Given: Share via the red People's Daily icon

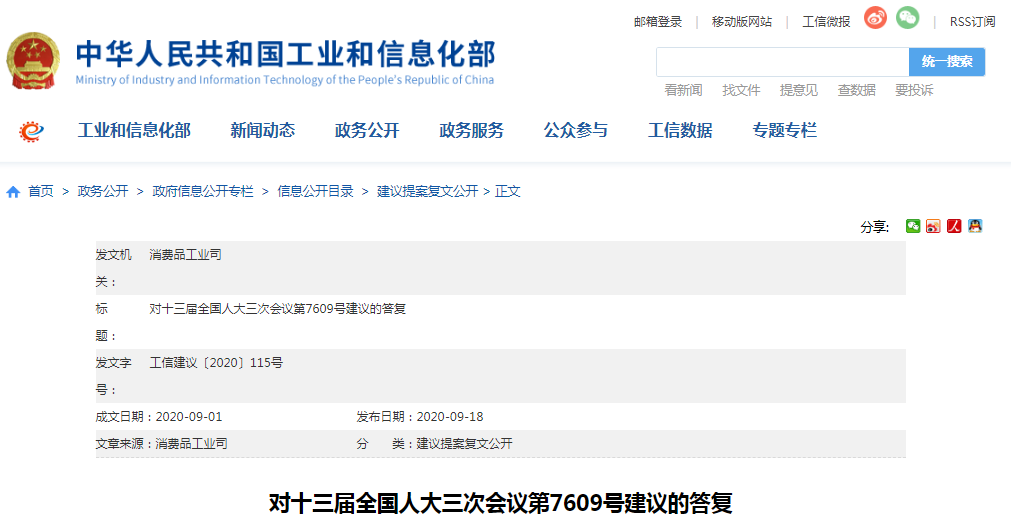Looking at the screenshot, I should click(x=954, y=226).
